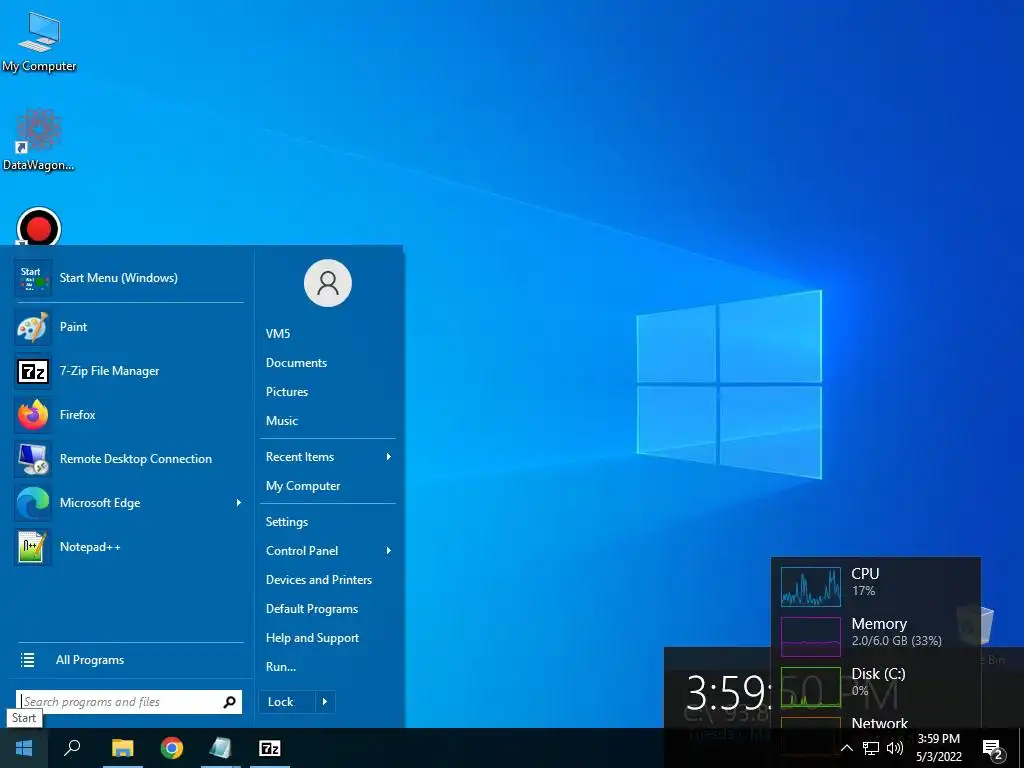Click the Memory usage graph
The height and width of the screenshot is (768, 1024).
pyautogui.click(x=810, y=637)
